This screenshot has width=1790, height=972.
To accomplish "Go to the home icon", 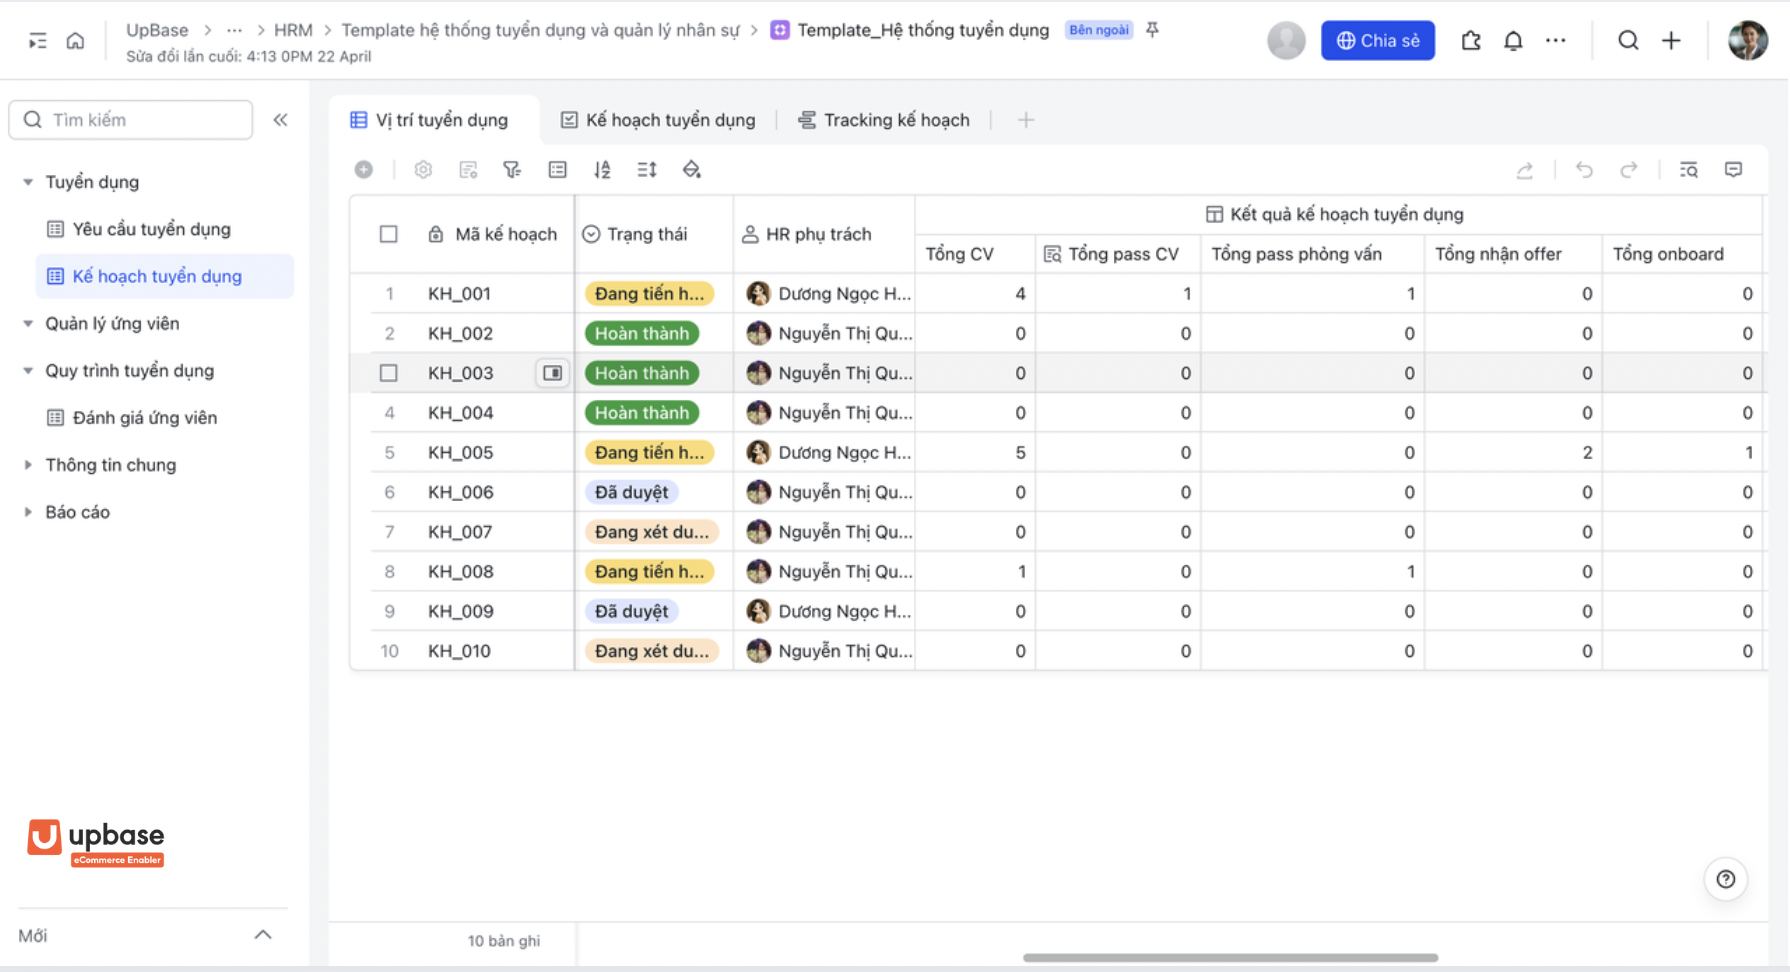I will 75,41.
